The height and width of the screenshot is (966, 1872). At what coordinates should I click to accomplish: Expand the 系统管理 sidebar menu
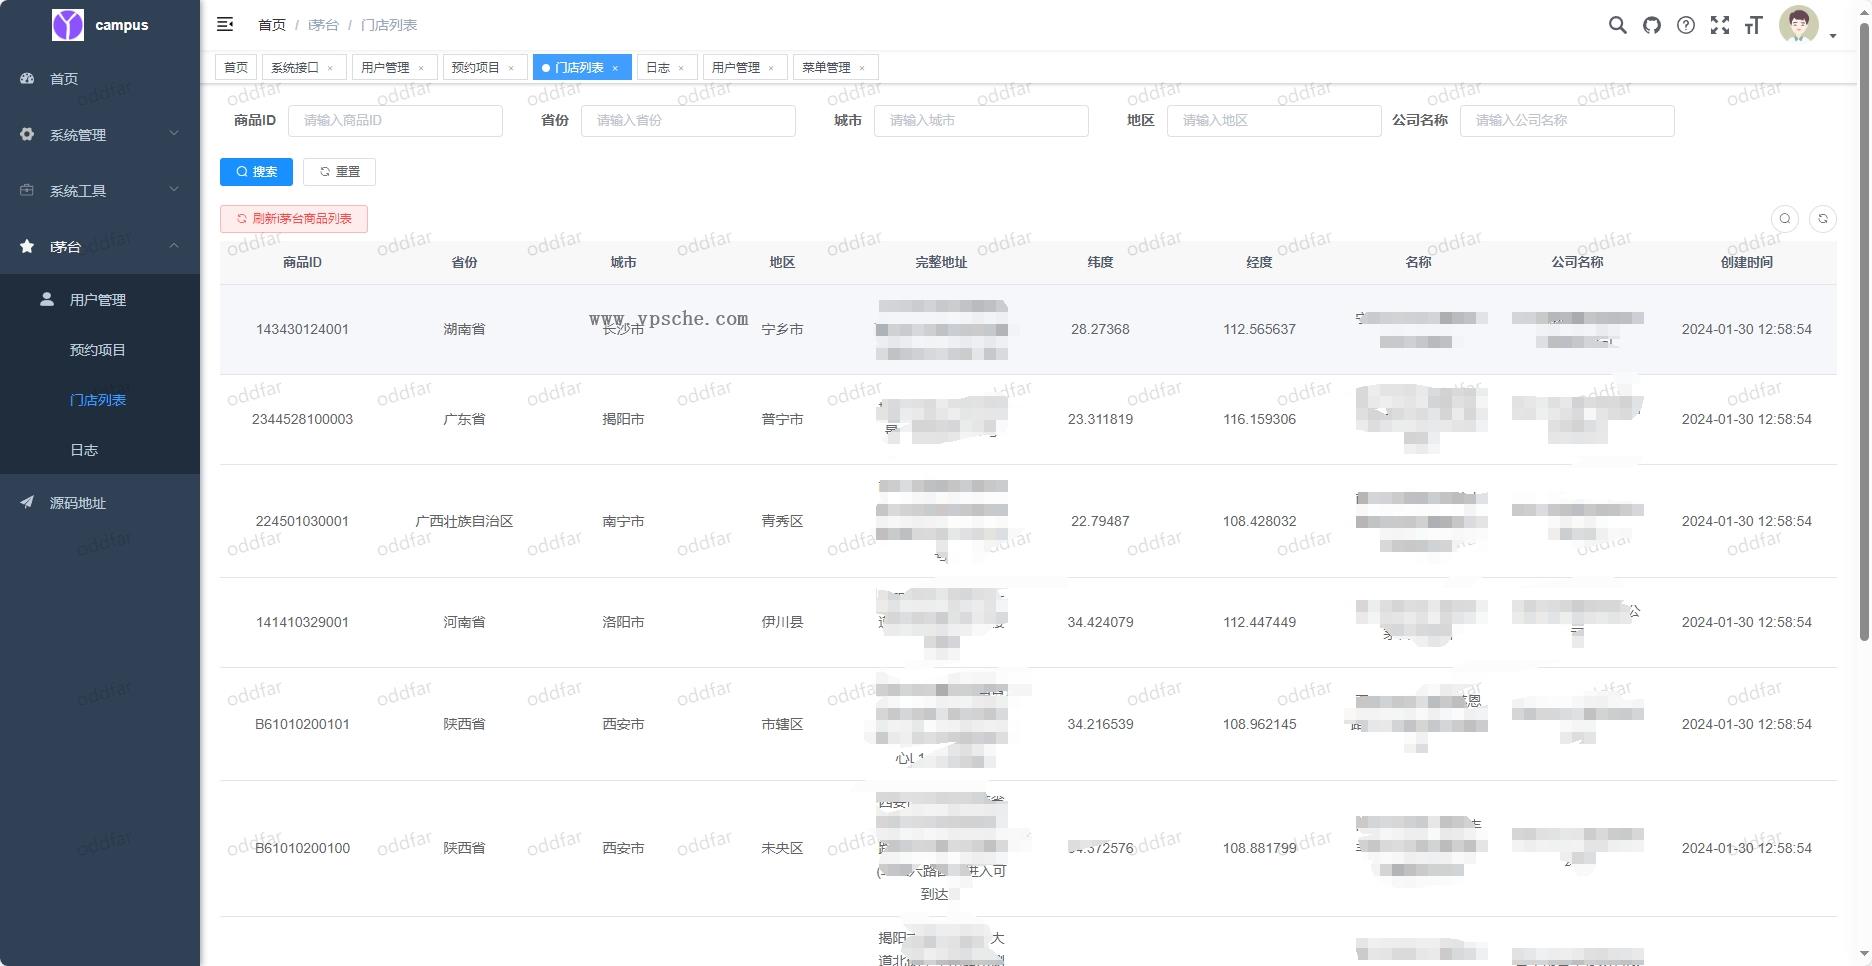(100, 134)
